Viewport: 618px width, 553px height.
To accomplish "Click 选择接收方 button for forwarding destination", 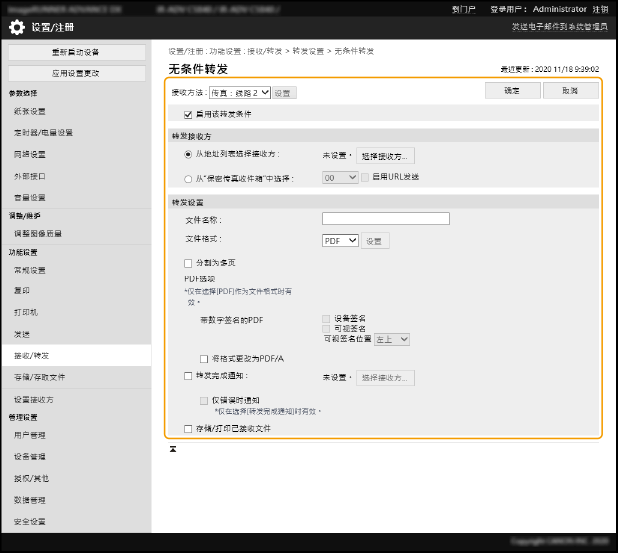I will pos(386,156).
